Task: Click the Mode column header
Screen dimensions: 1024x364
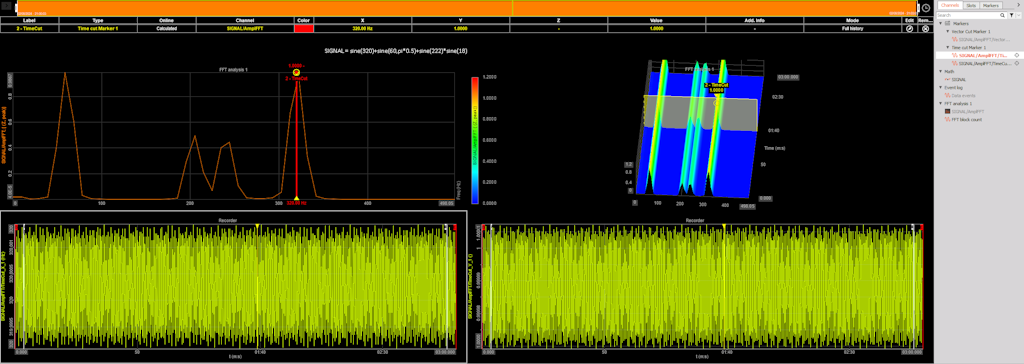Action: (852, 21)
